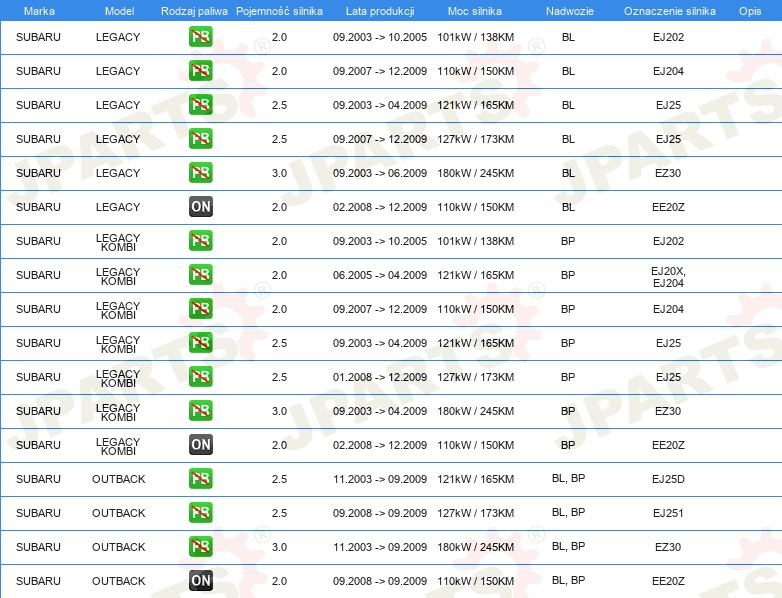Click the Nadwozie column header
The image size is (782, 598).
570,11
